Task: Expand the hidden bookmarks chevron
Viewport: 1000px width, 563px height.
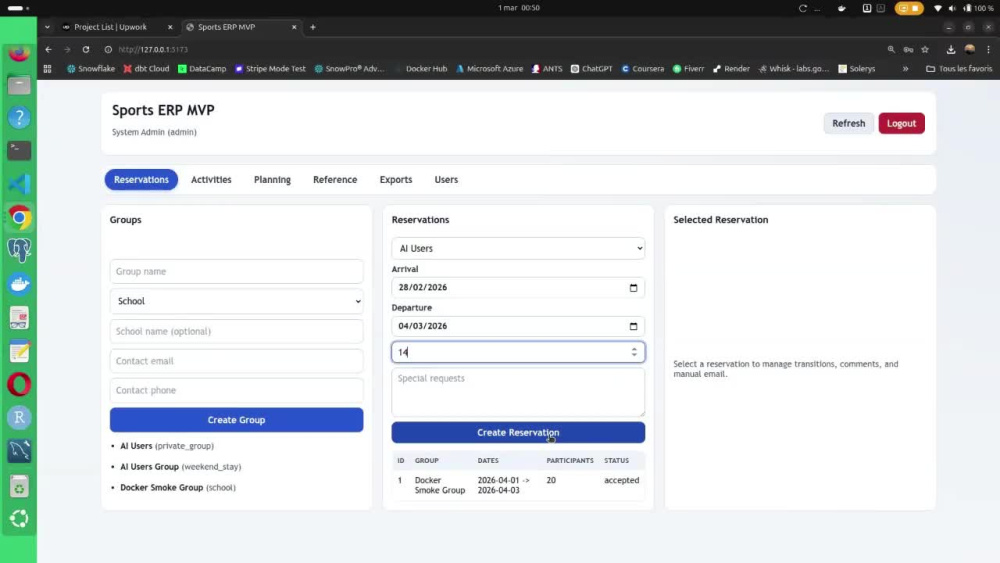Action: click(x=905, y=69)
